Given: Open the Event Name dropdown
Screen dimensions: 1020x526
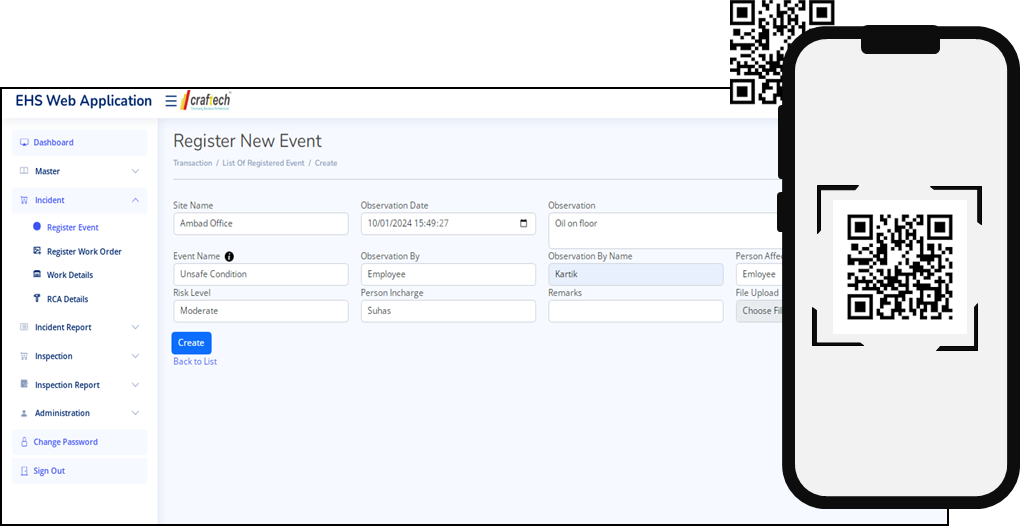Looking at the screenshot, I should 261,274.
